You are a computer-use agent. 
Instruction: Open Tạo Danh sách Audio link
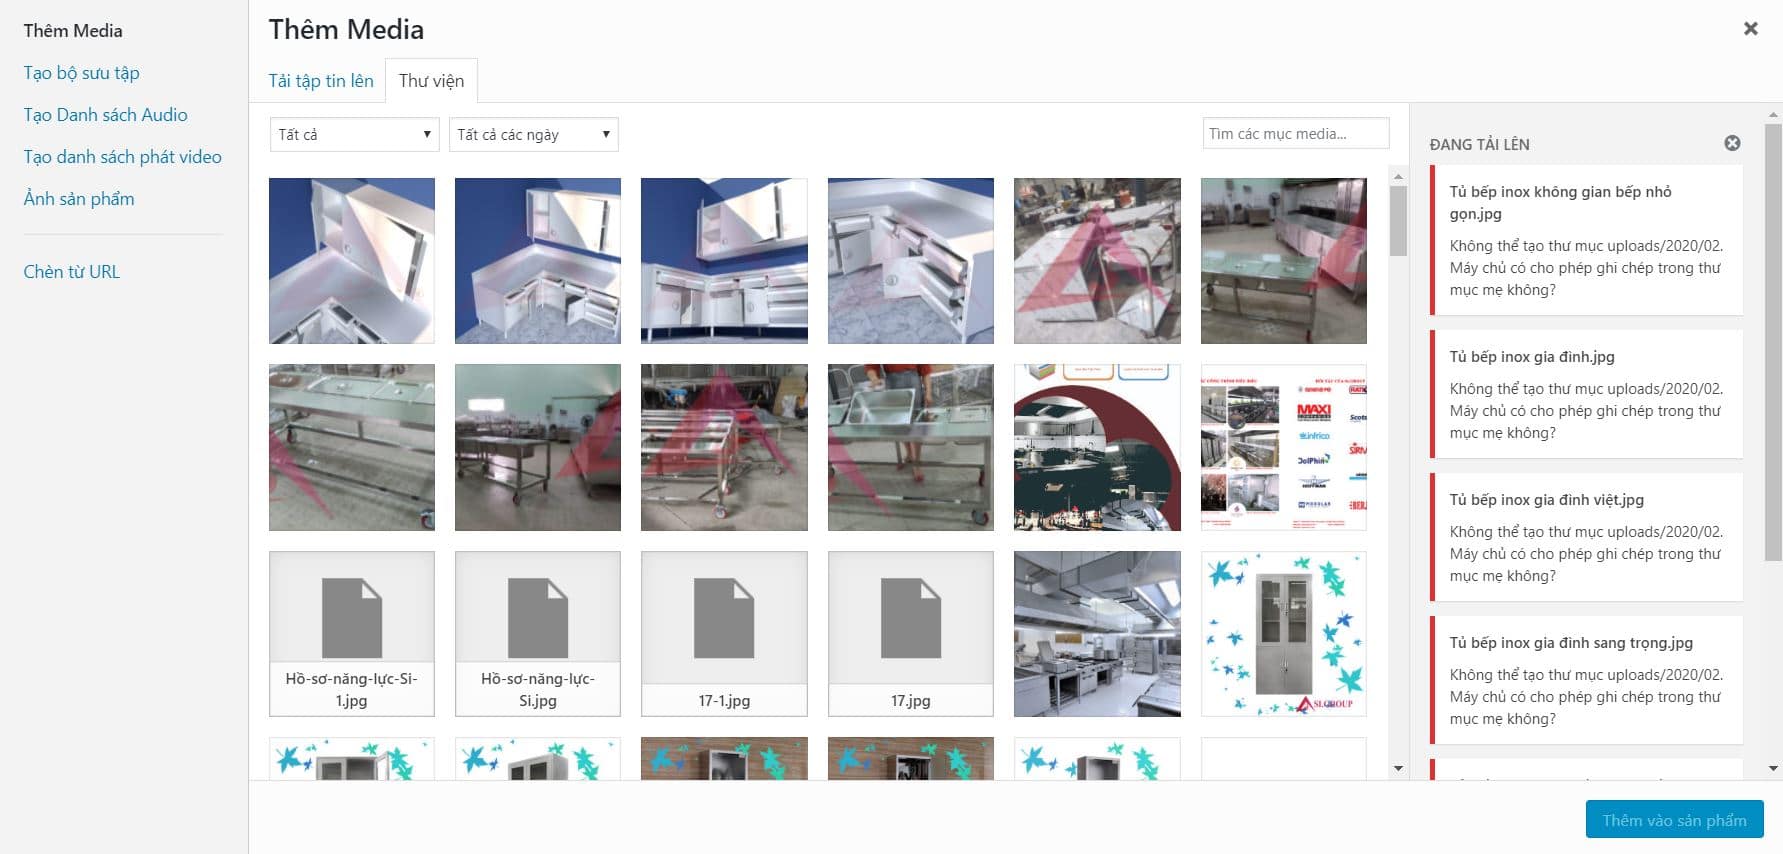[105, 115]
